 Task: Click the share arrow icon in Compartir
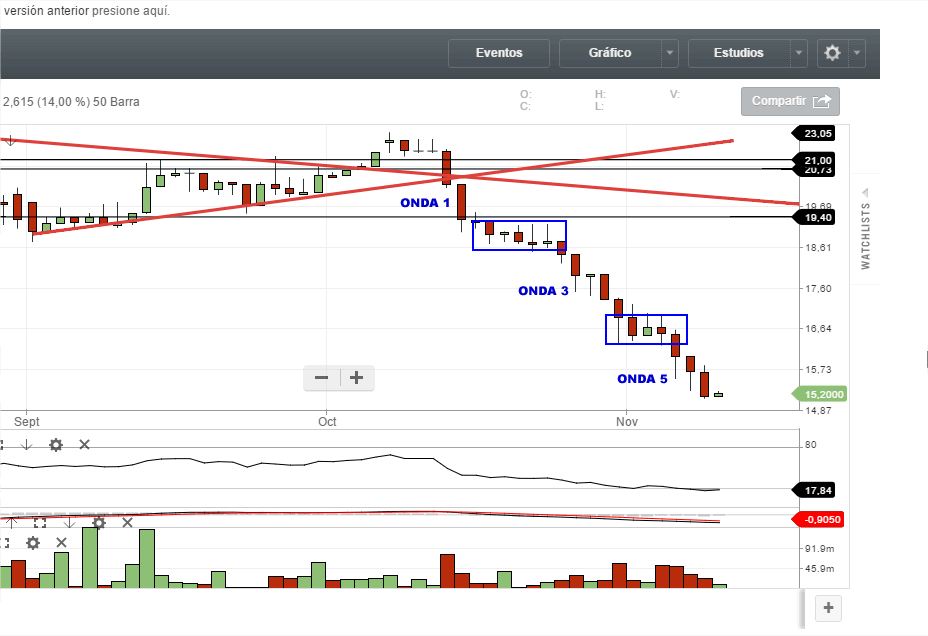coord(822,102)
